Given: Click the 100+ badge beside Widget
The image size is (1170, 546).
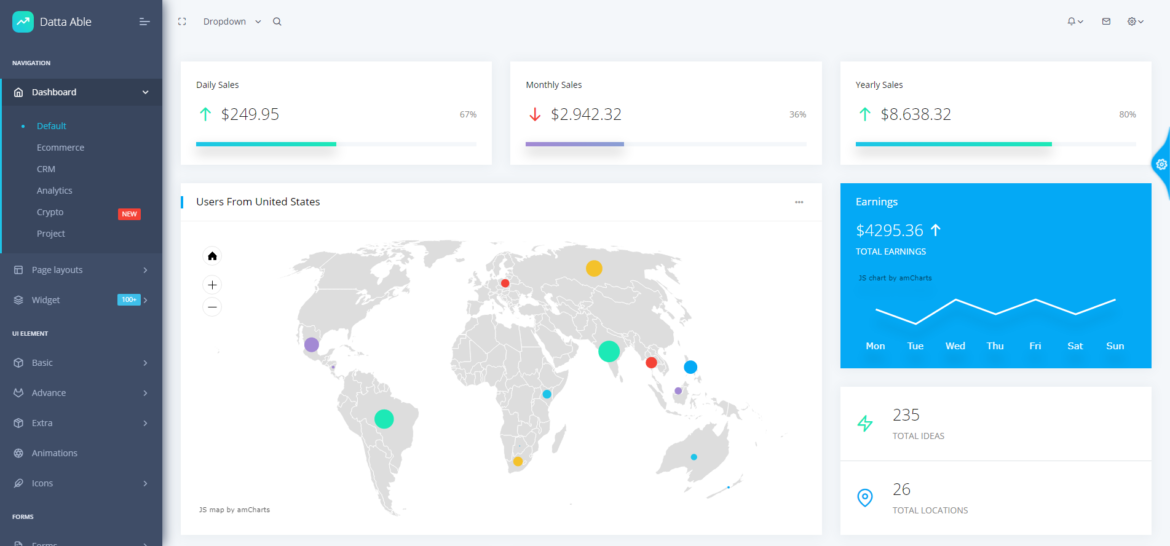Looking at the screenshot, I should pos(129,300).
